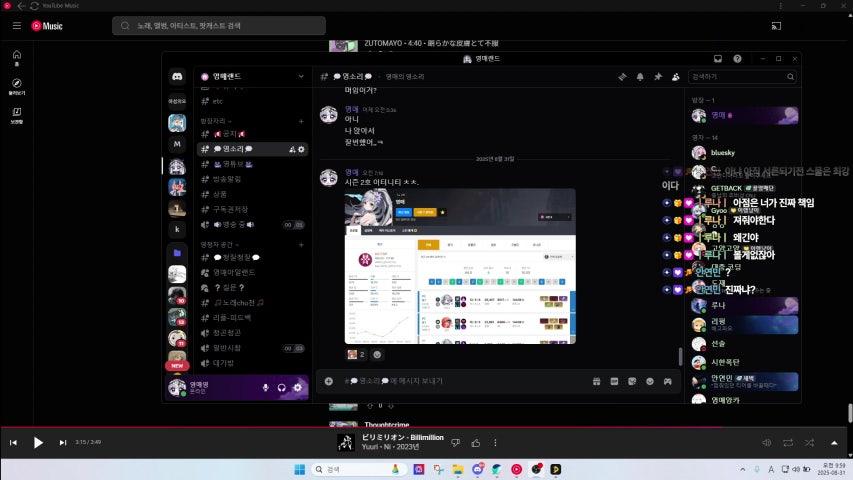This screenshot has height=480, width=853.
Task: Expand 영매랜드 server dropdown menu
Action: (301, 77)
